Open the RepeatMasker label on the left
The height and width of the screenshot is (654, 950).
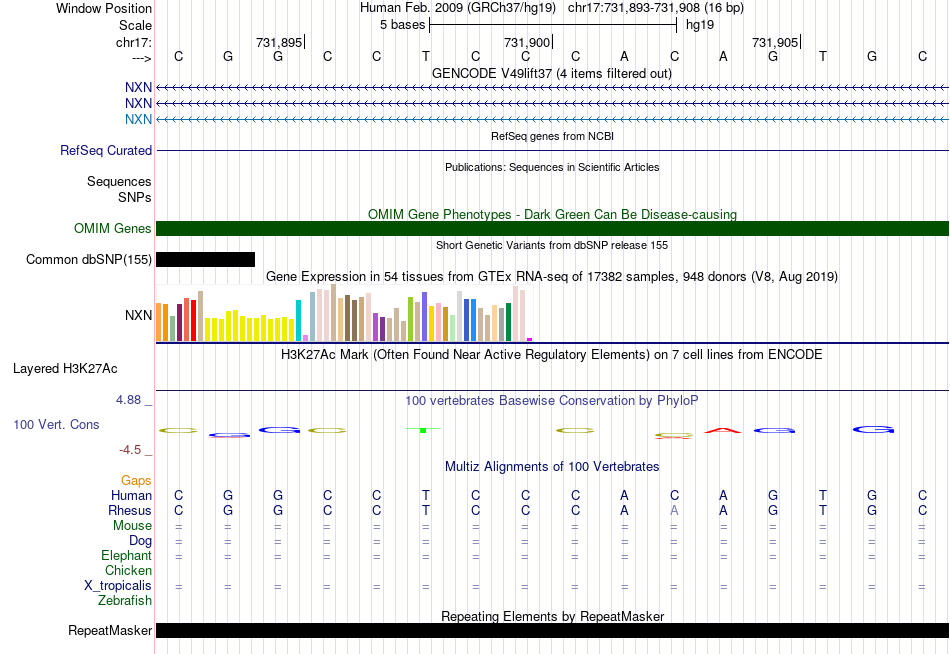110,631
